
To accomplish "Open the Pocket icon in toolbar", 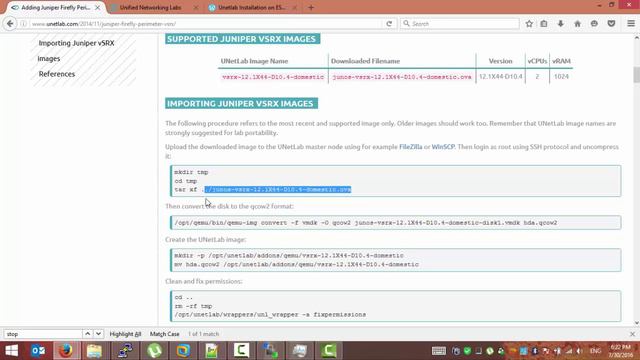I will 611,24.
